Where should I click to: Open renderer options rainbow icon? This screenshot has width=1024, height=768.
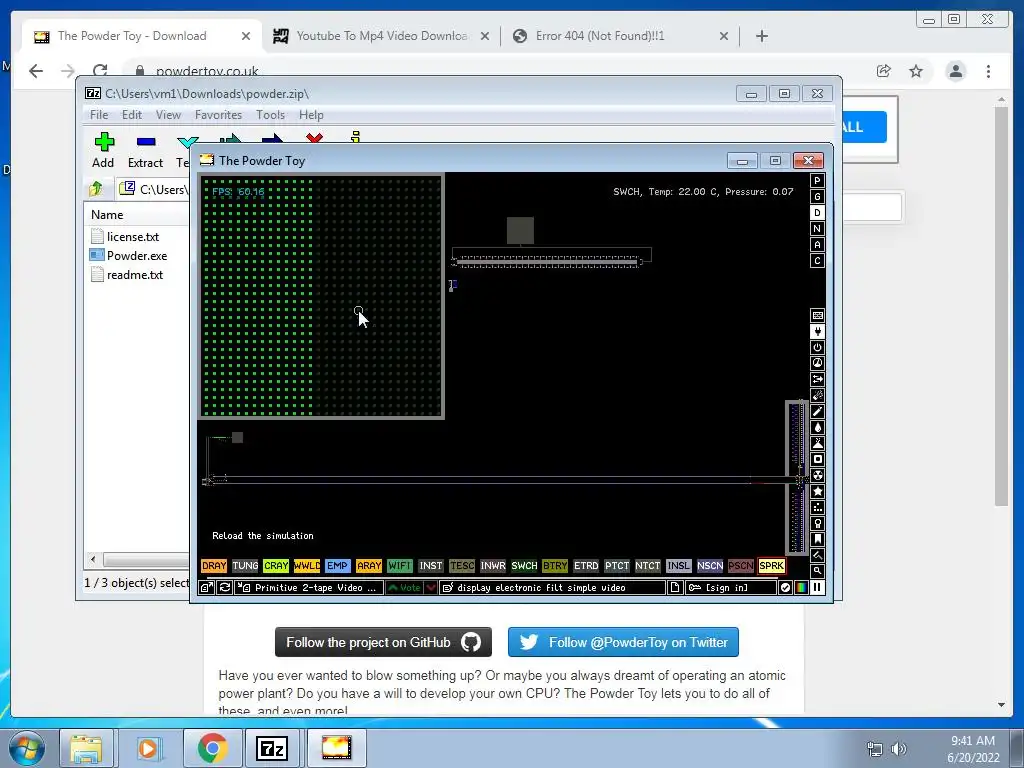click(x=801, y=588)
